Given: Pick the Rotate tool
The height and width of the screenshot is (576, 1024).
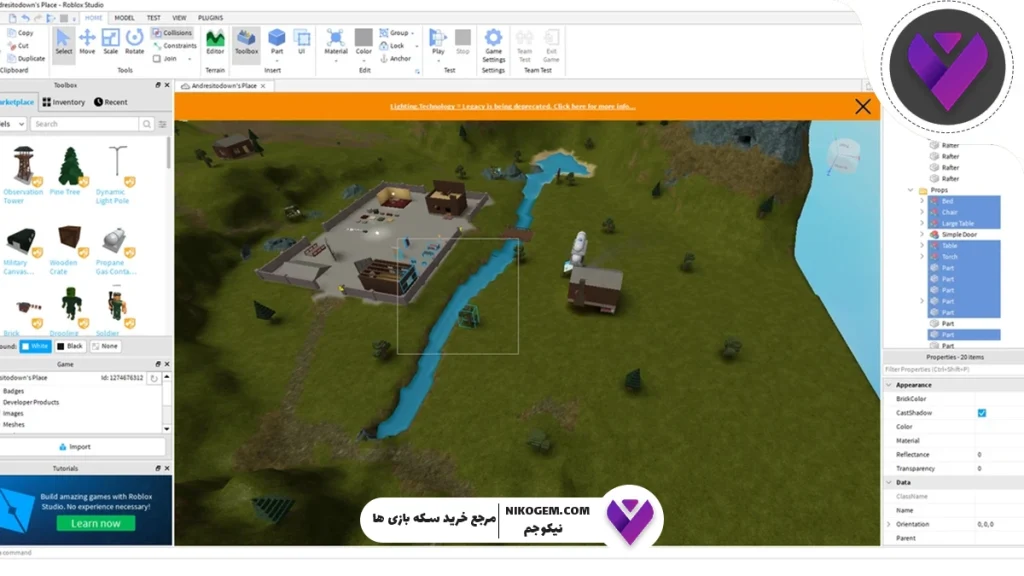Looking at the screenshot, I should [135, 42].
